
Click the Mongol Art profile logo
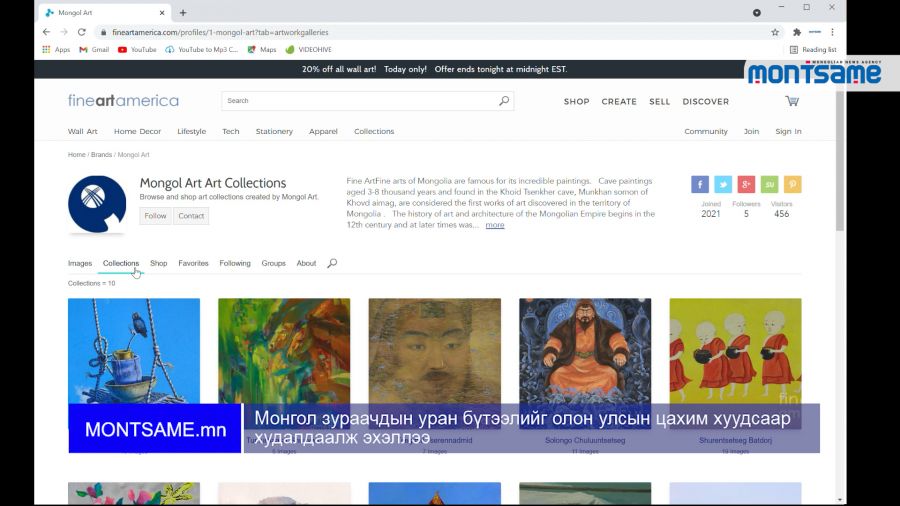click(x=97, y=204)
